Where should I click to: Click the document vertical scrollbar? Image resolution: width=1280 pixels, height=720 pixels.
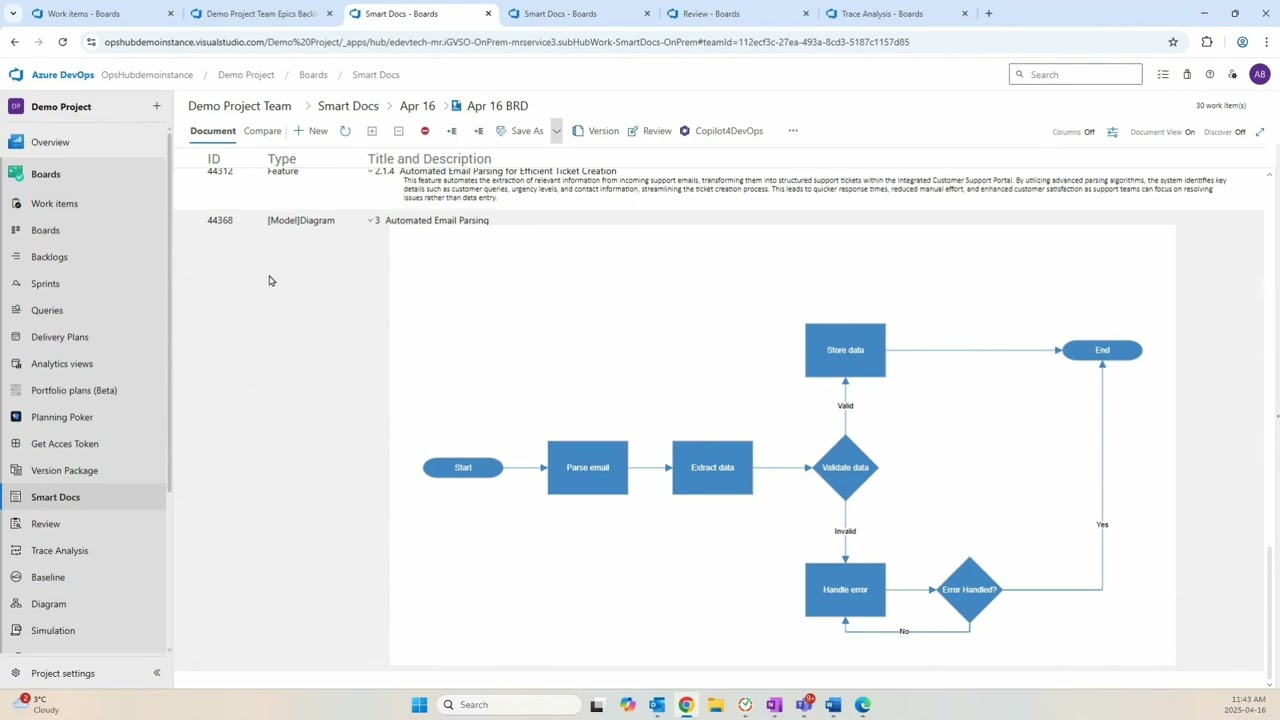[x=1270, y=612]
